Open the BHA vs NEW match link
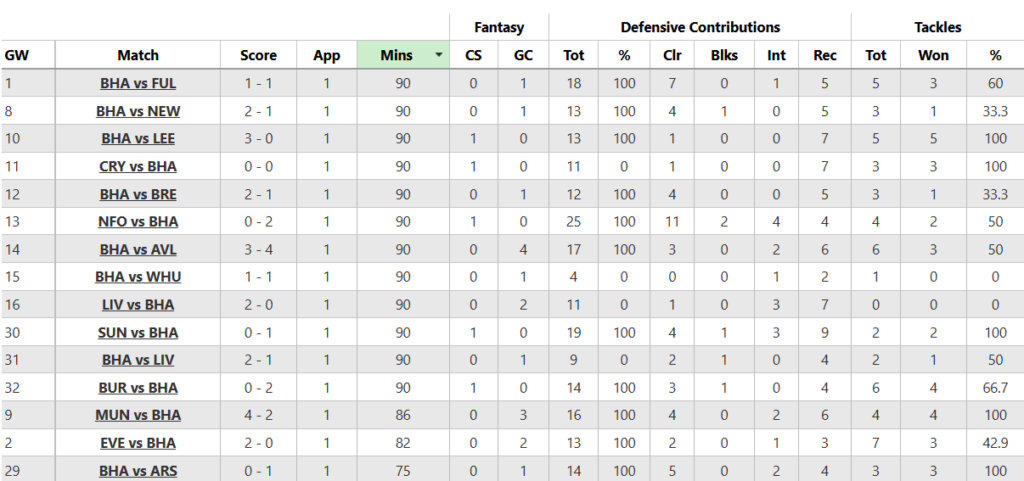1024x481 pixels. click(x=138, y=111)
